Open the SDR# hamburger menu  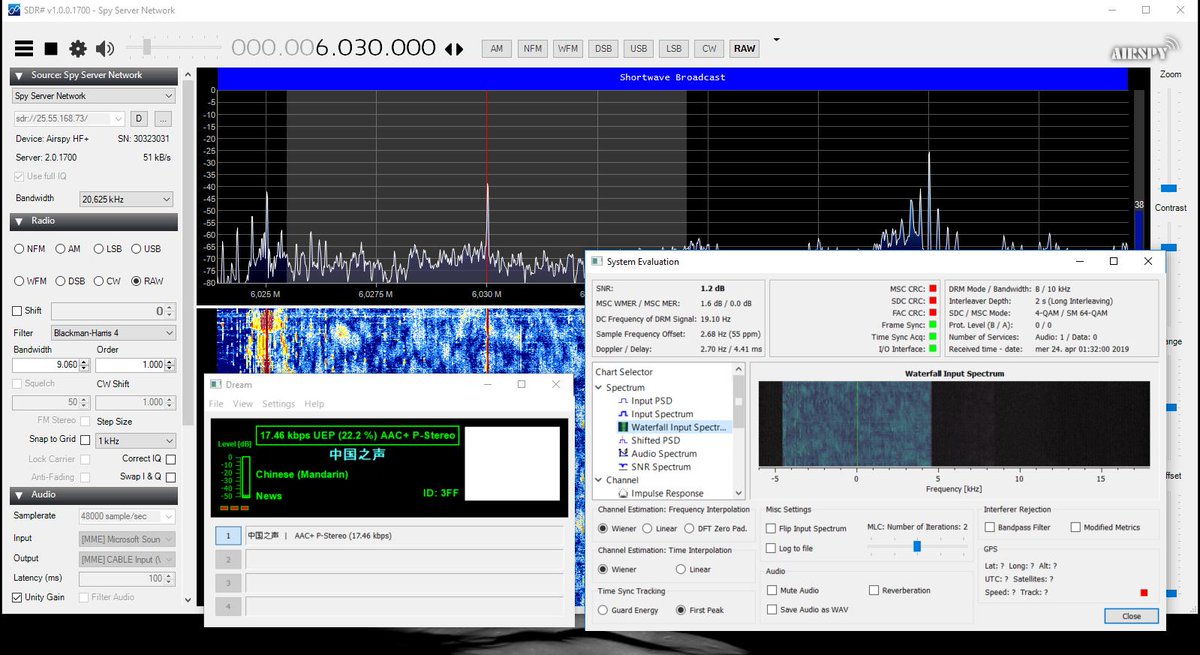(24, 48)
